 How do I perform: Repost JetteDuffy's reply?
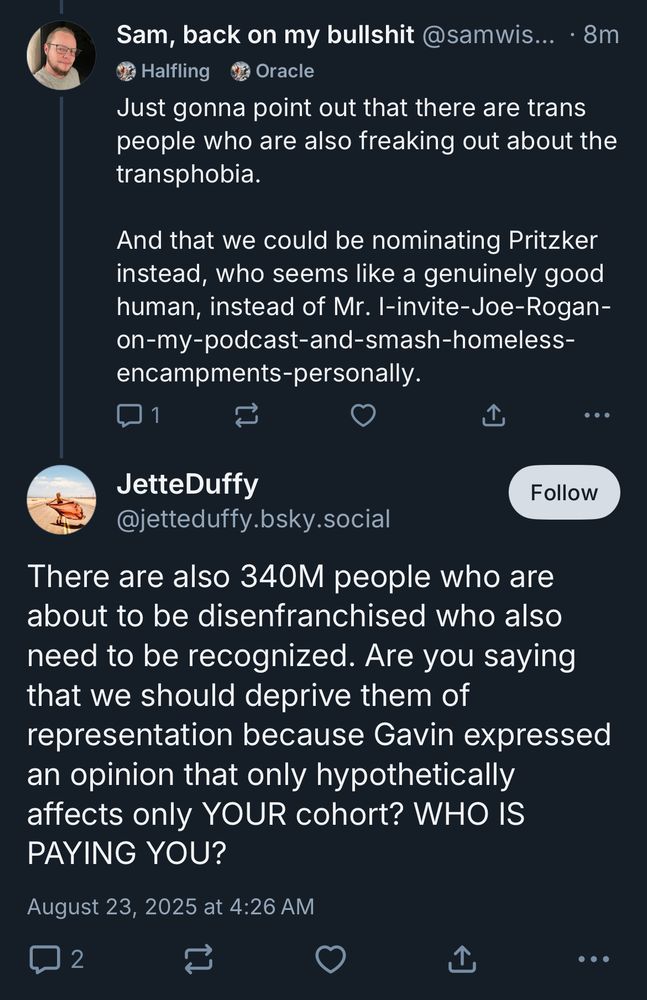[x=196, y=959]
